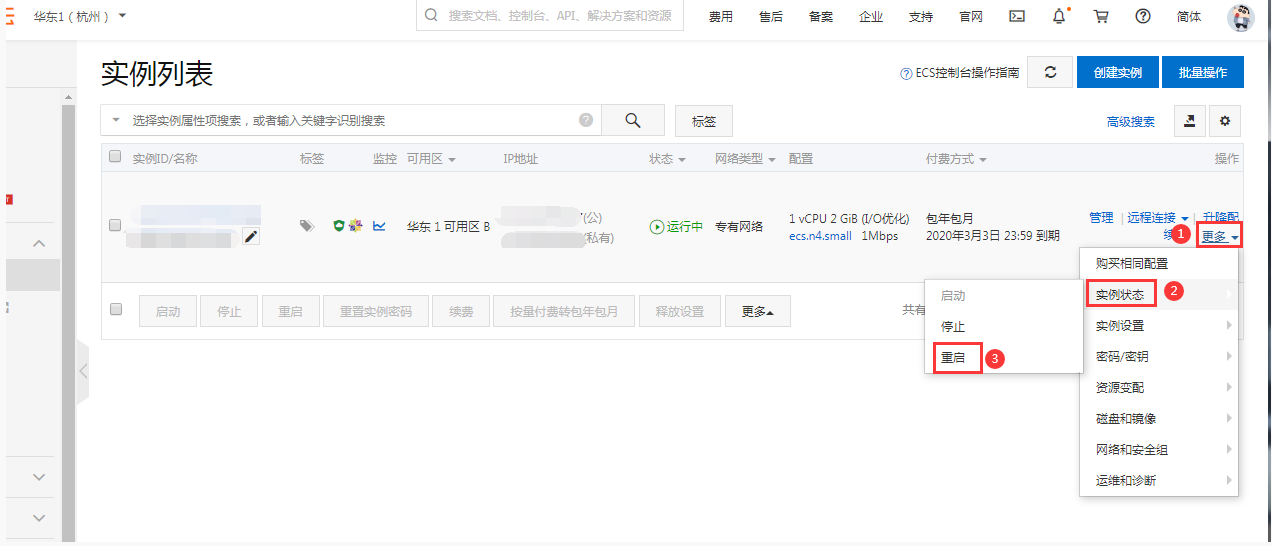1272x546 pixels.
Task: Type in the instance search input field
Action: tap(350, 120)
